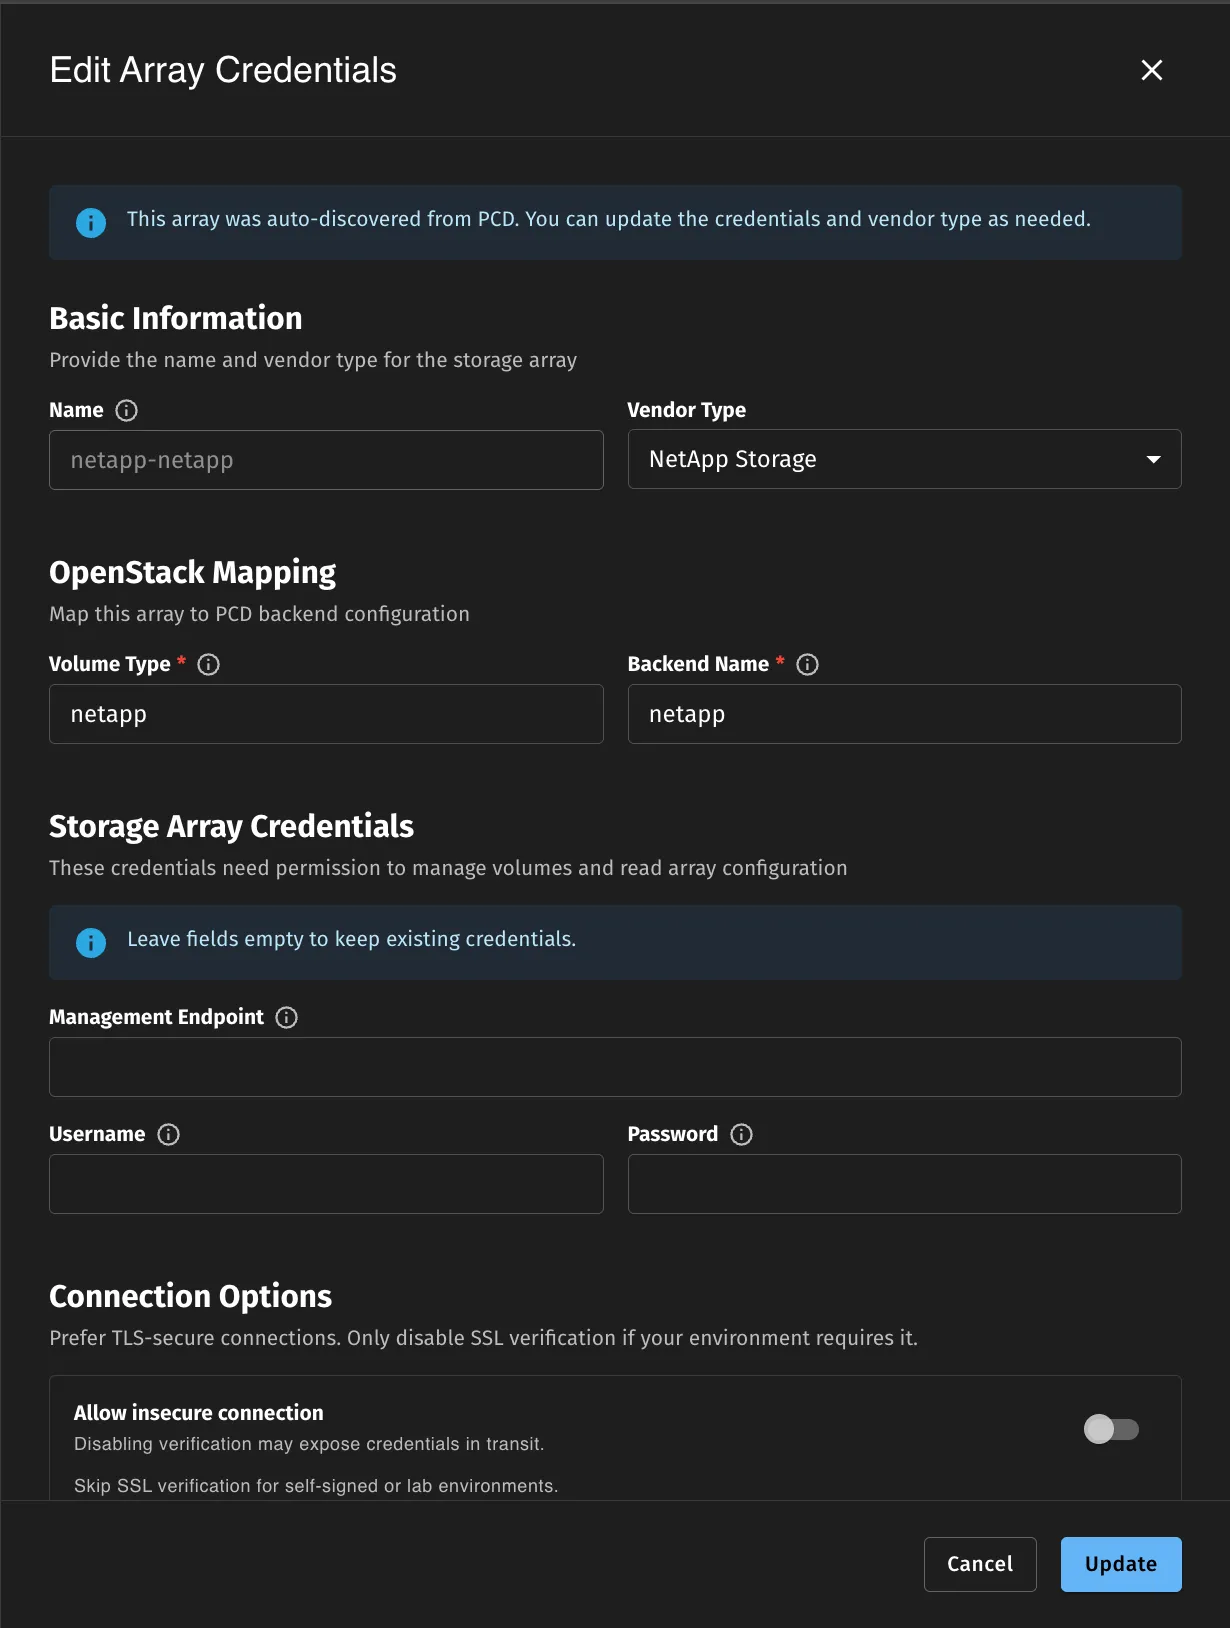View the Username info tooltip

[x=168, y=1134]
